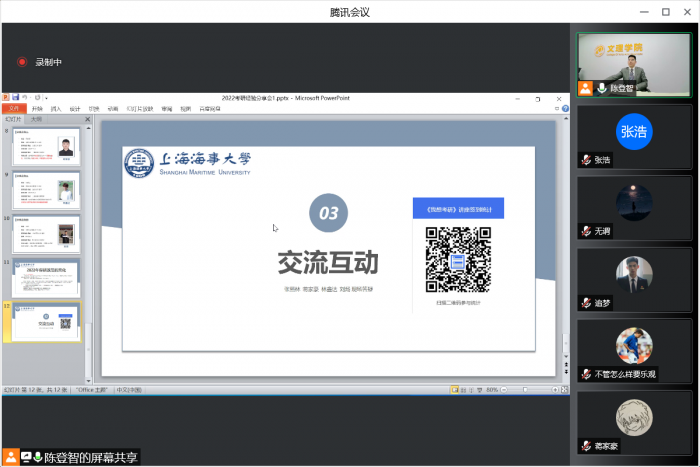Click the zoom slider handle
Screen dimensions: 700x467
525,390
